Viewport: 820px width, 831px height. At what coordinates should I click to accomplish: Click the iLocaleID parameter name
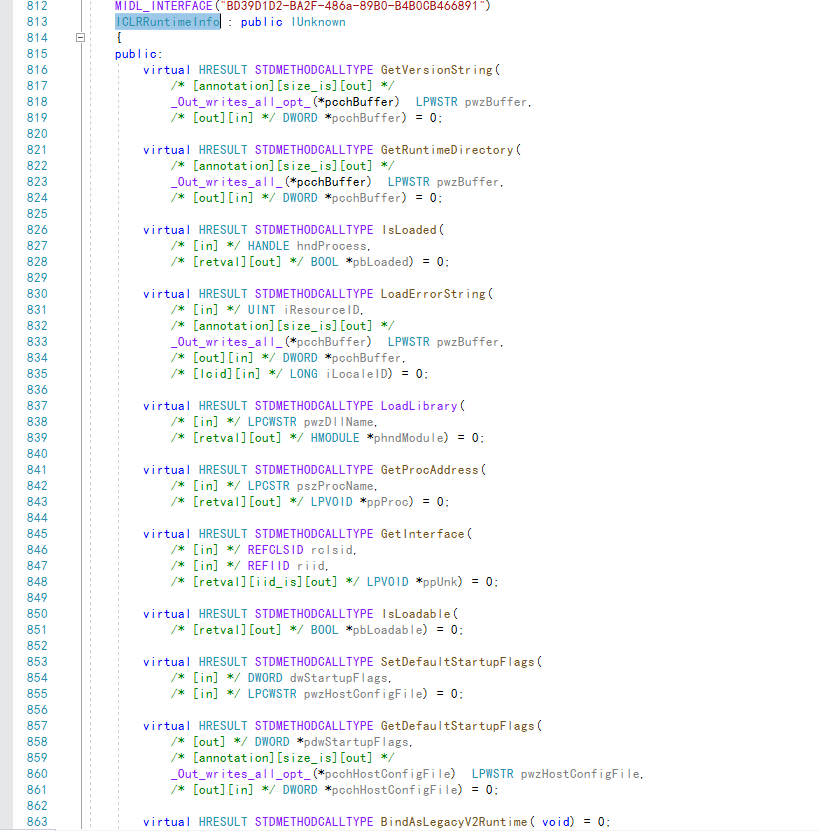[356, 374]
